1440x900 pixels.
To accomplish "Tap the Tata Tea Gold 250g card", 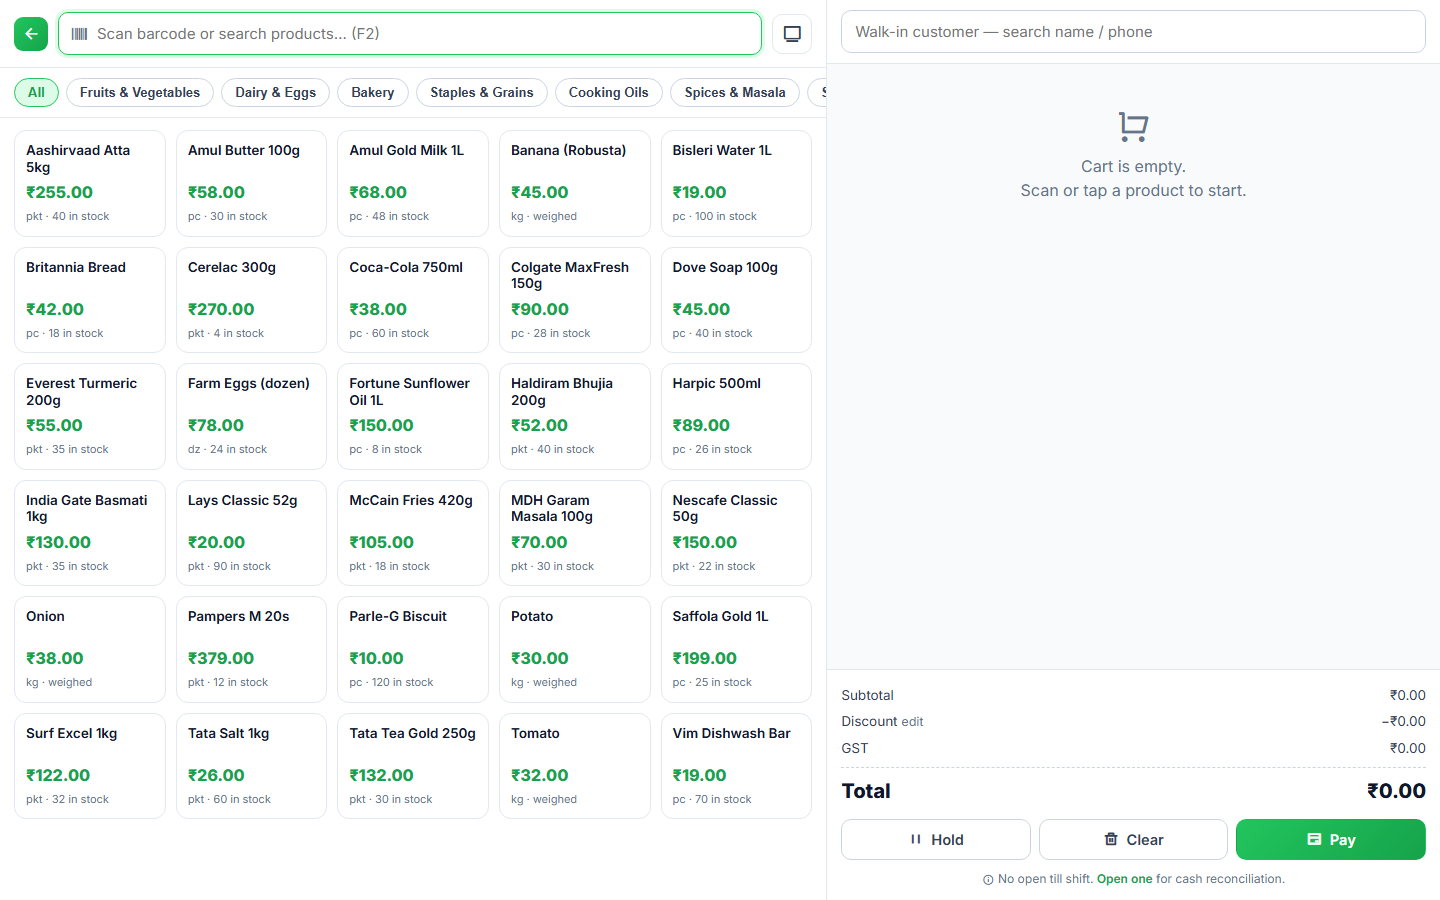I will pos(413,766).
